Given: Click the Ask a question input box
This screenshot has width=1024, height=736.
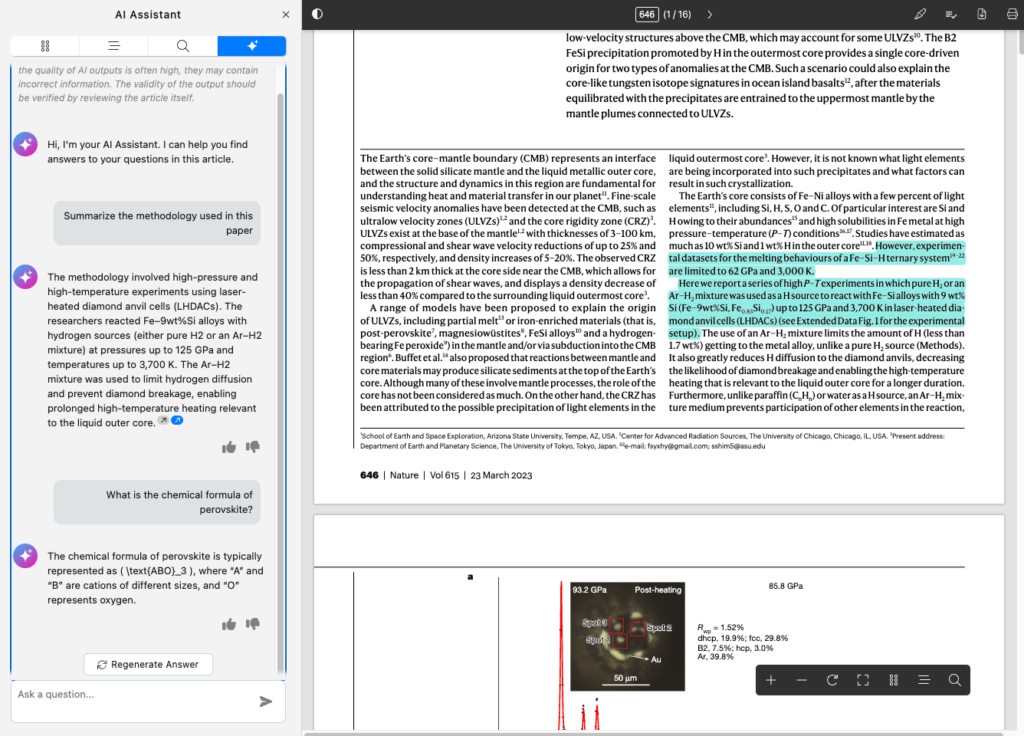Looking at the screenshot, I should click(130, 695).
